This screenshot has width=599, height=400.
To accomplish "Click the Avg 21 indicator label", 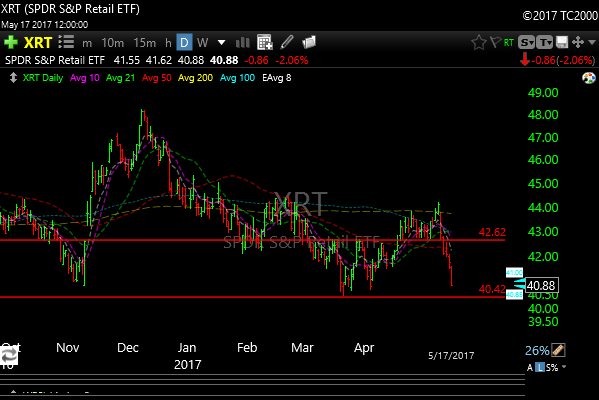I will tap(120, 78).
